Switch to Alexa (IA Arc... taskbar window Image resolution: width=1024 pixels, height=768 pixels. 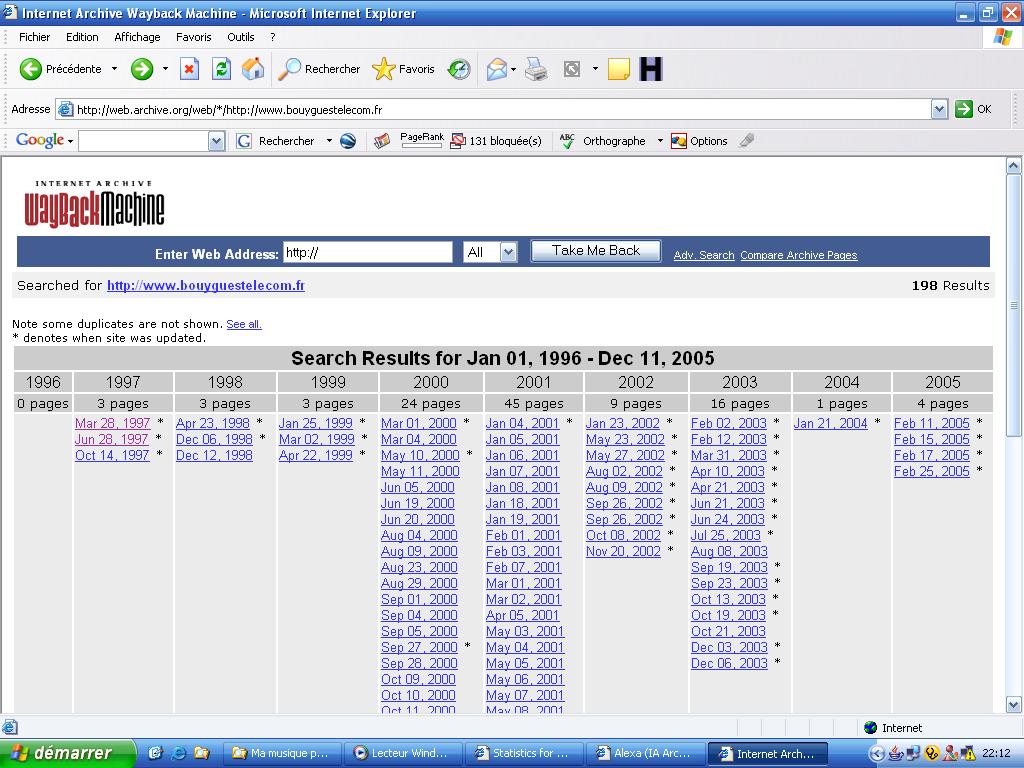pyautogui.click(x=645, y=753)
